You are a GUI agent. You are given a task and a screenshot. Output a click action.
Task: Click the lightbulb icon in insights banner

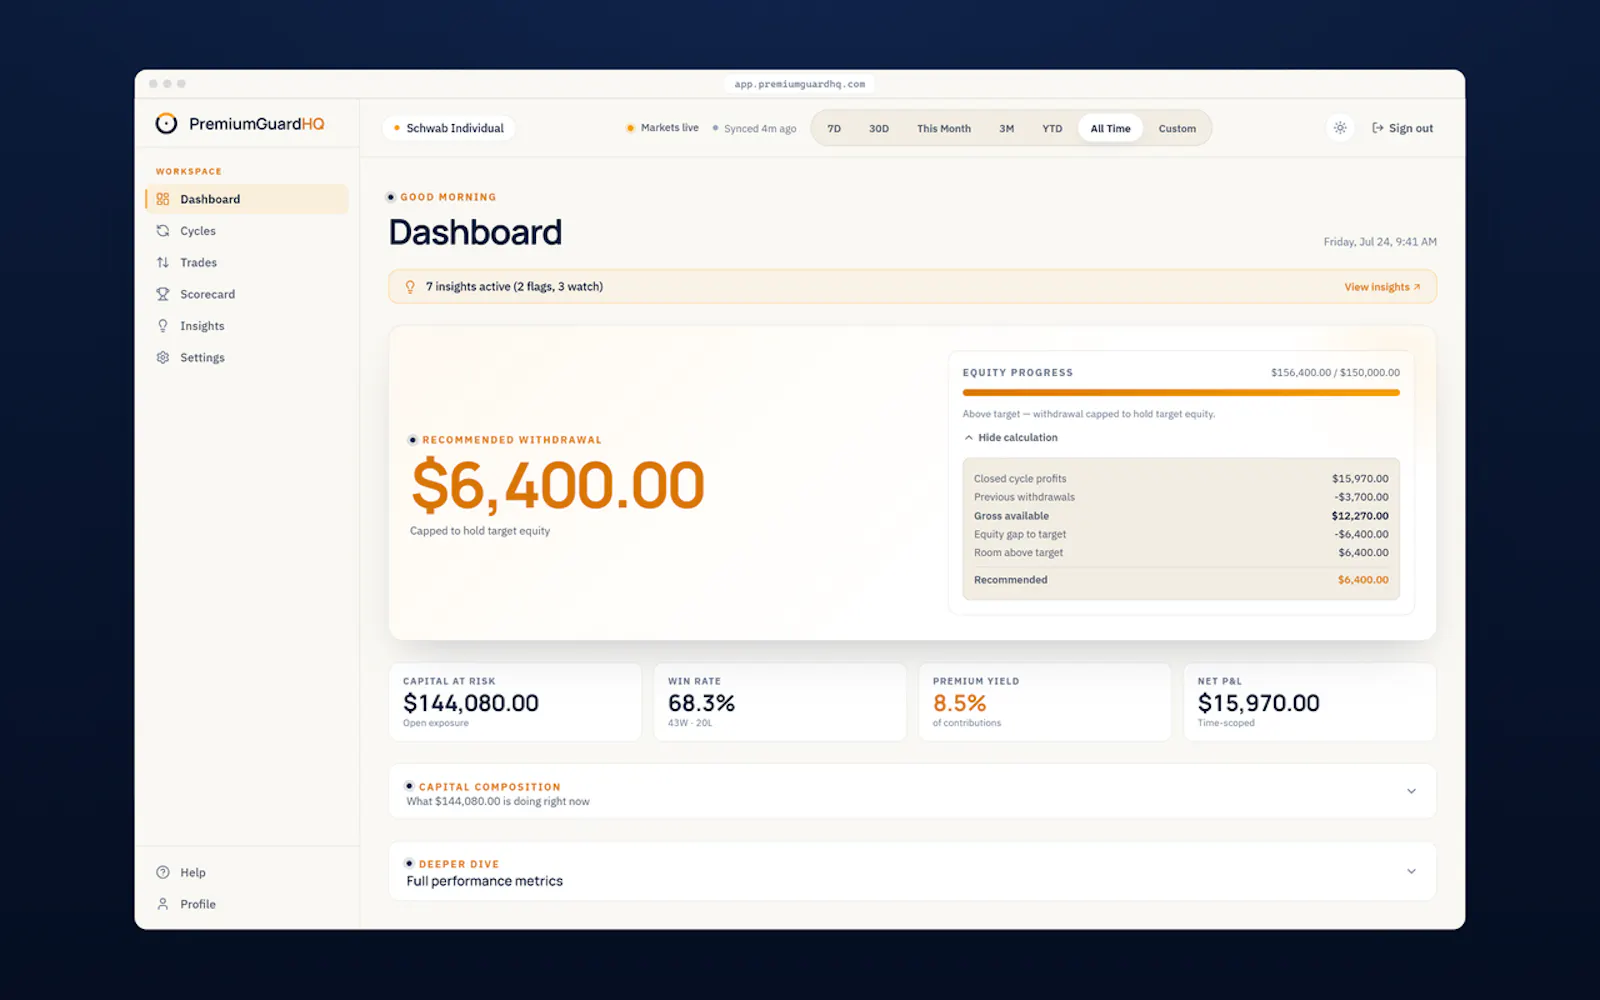(410, 287)
